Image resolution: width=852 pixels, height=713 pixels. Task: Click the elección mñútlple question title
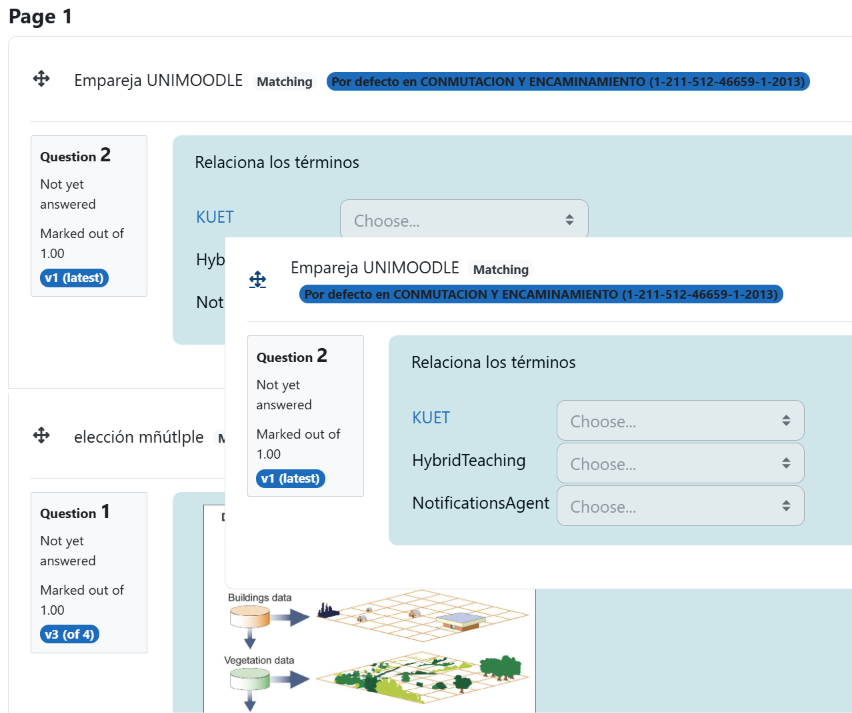point(139,437)
